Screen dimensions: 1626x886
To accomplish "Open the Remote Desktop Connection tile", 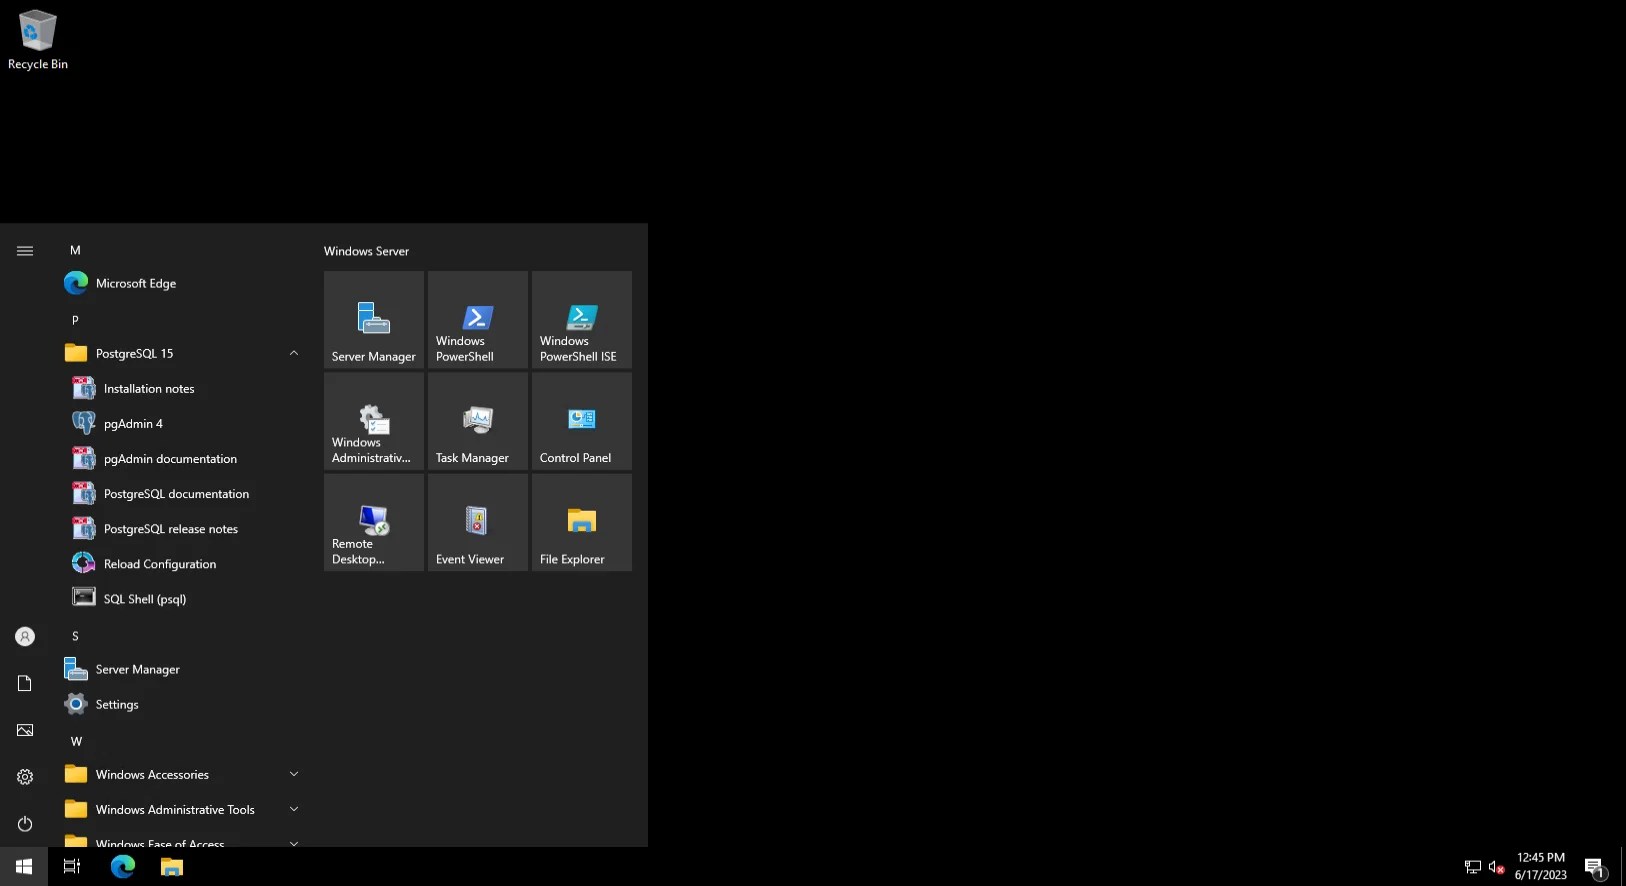I will pyautogui.click(x=374, y=523).
